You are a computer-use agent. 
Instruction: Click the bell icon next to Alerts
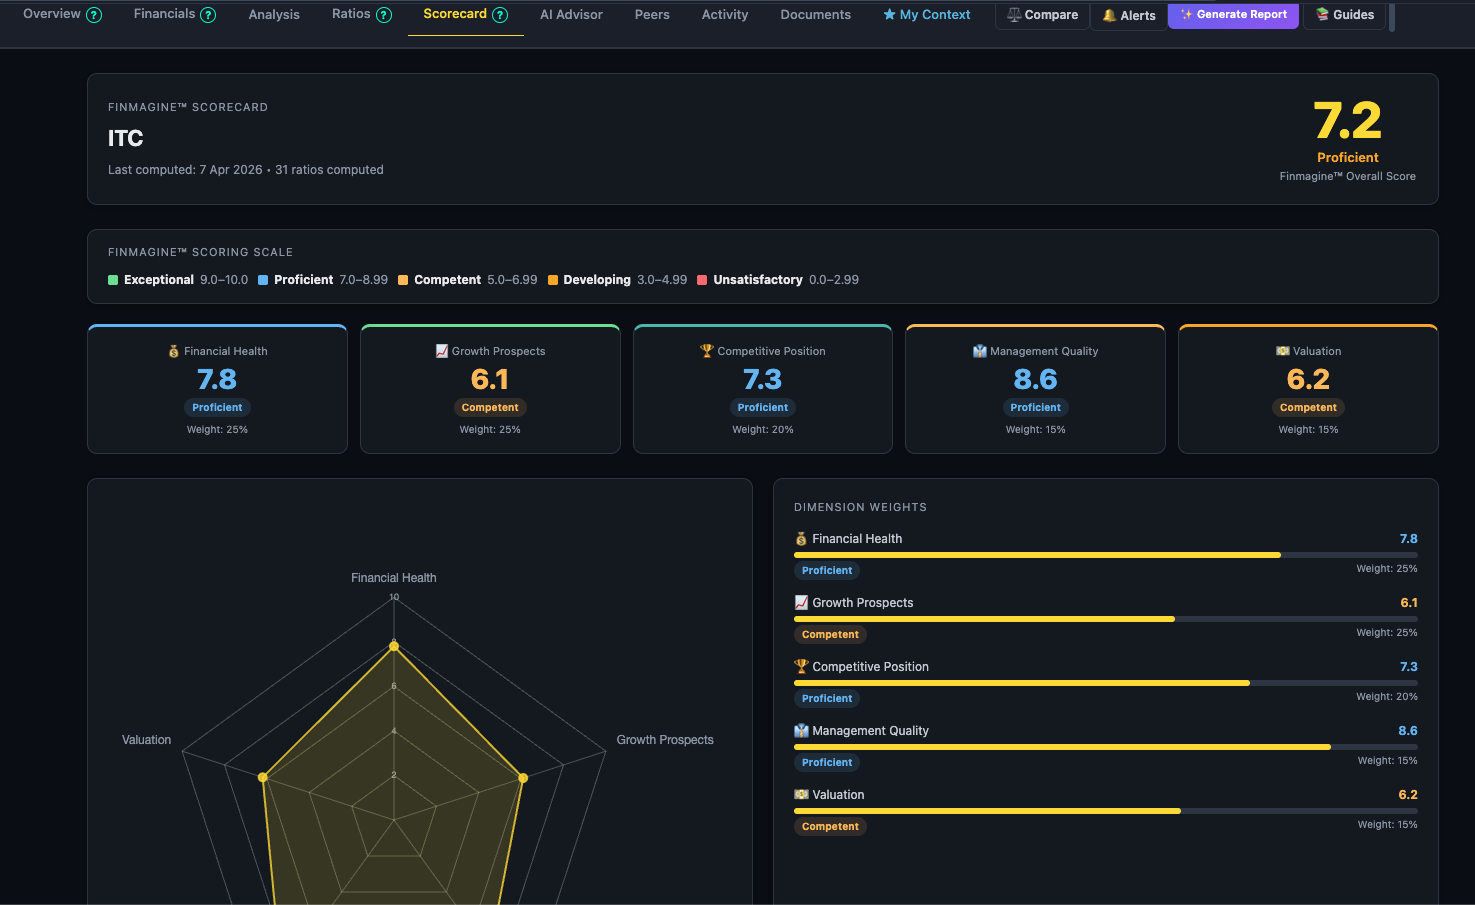(1108, 15)
